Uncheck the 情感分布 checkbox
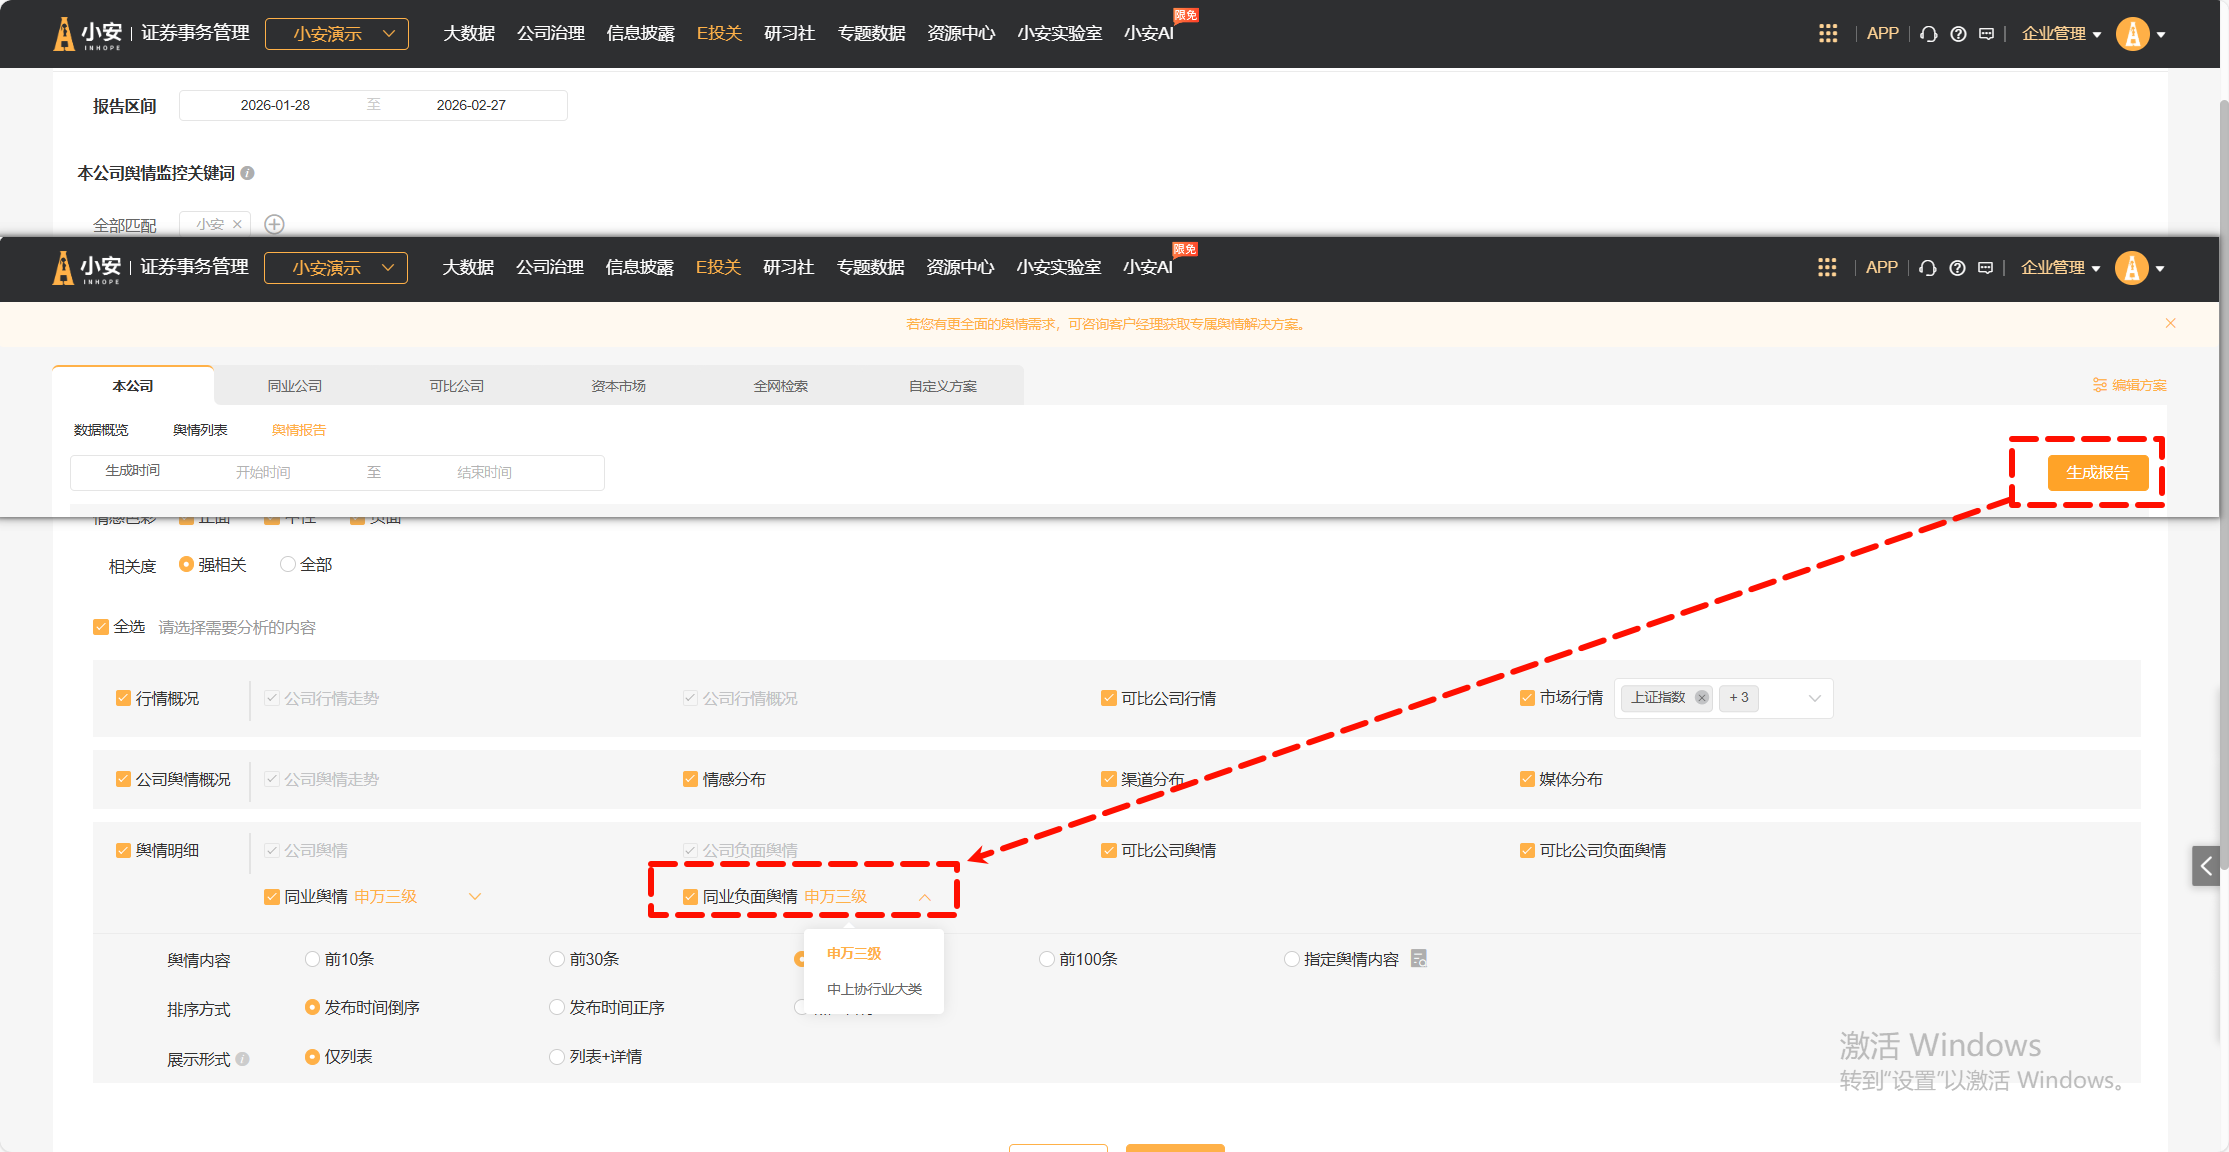The image size is (2229, 1152). (x=690, y=779)
